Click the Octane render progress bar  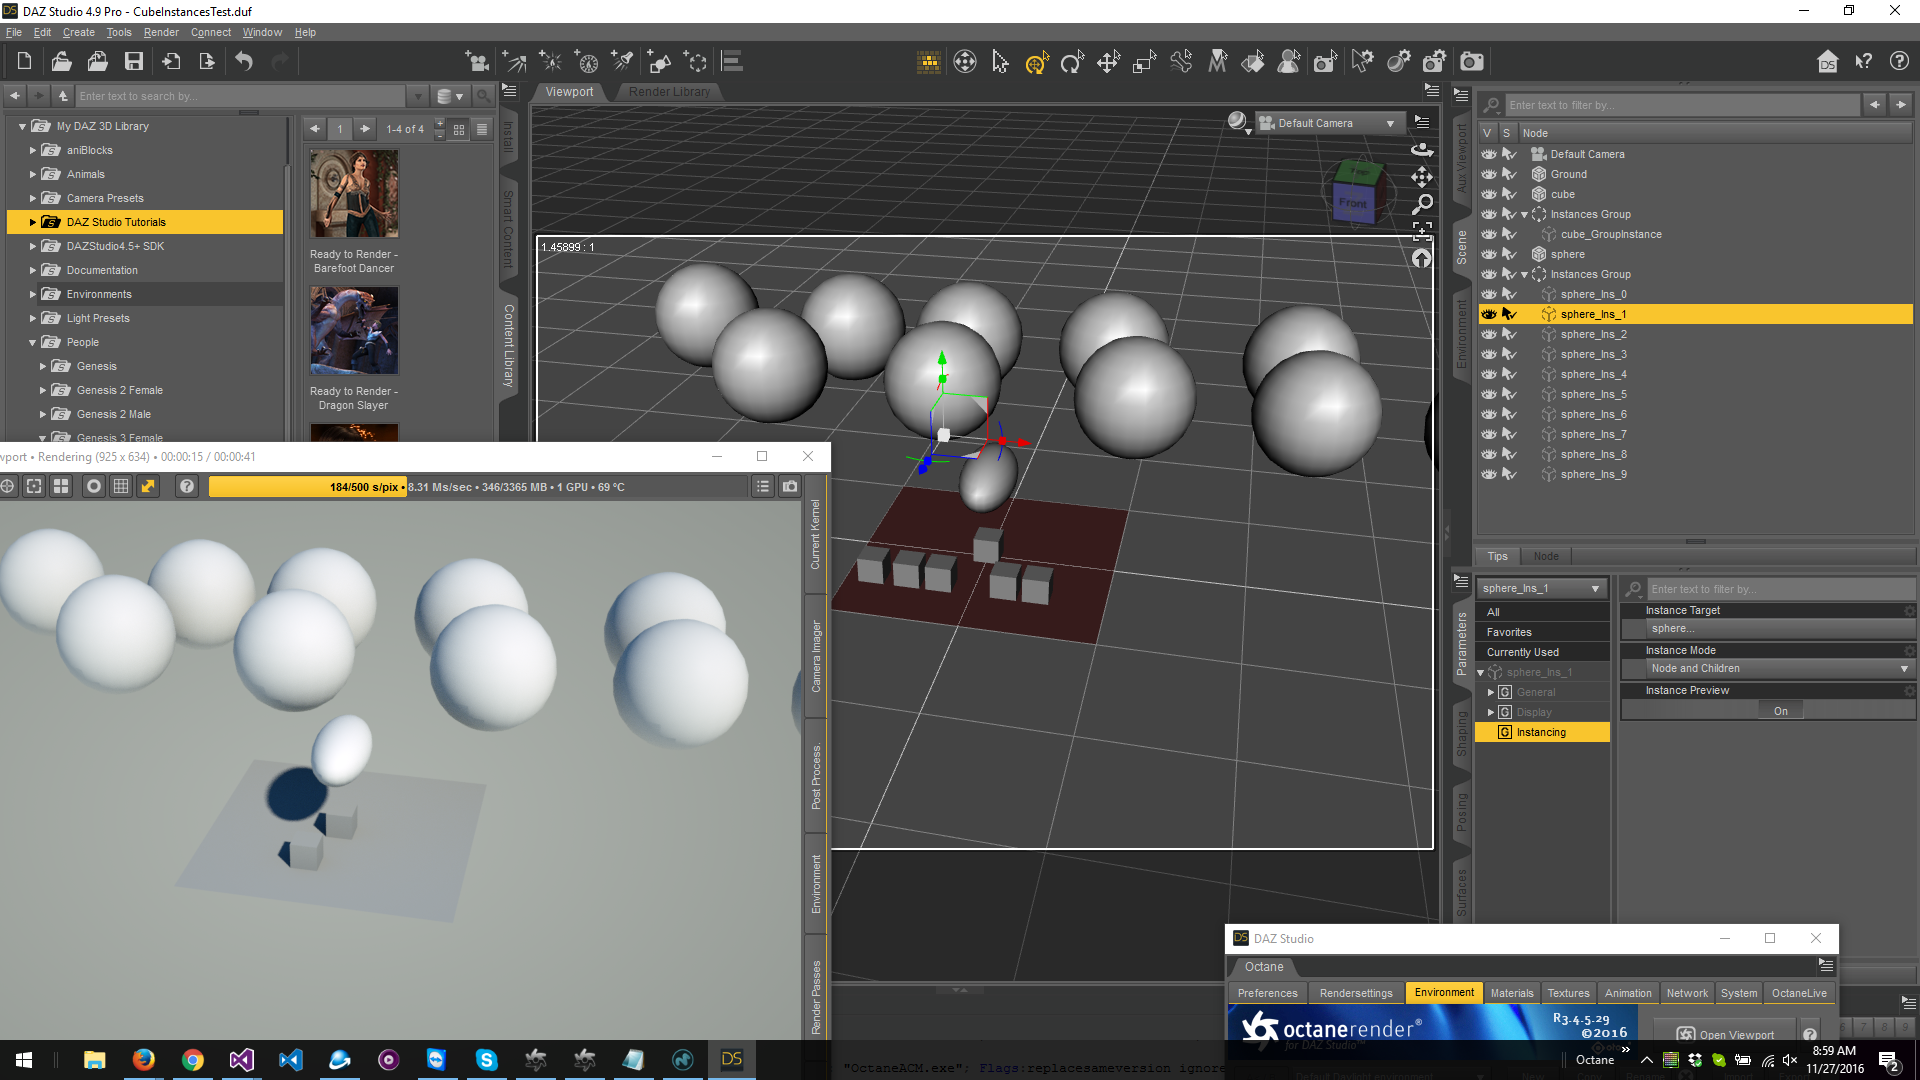pyautogui.click(x=307, y=487)
